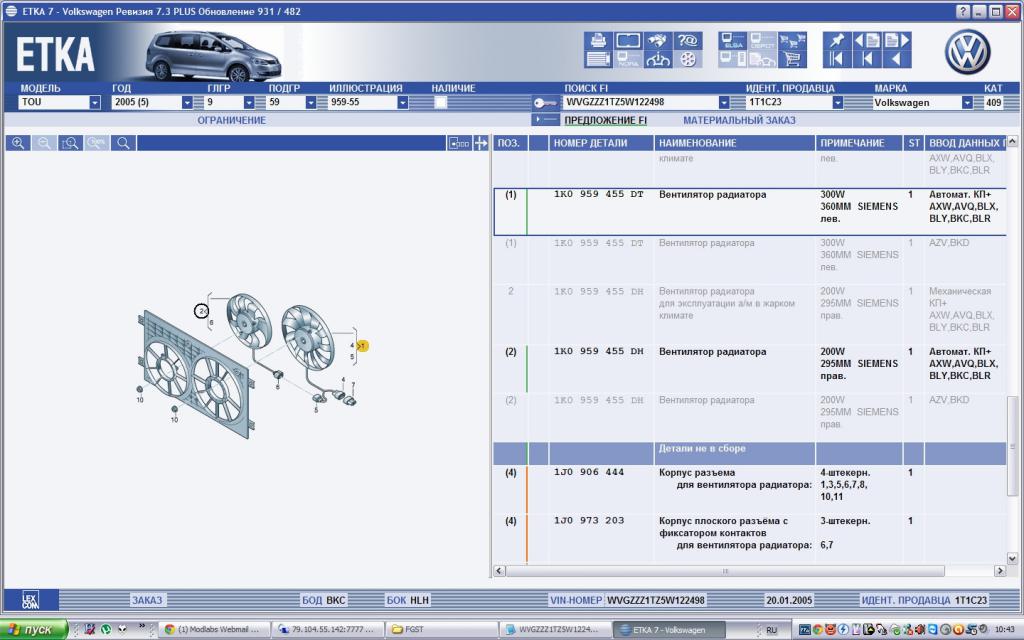Click the RU language indicator in taskbar
1024x640 pixels.
pos(771,630)
